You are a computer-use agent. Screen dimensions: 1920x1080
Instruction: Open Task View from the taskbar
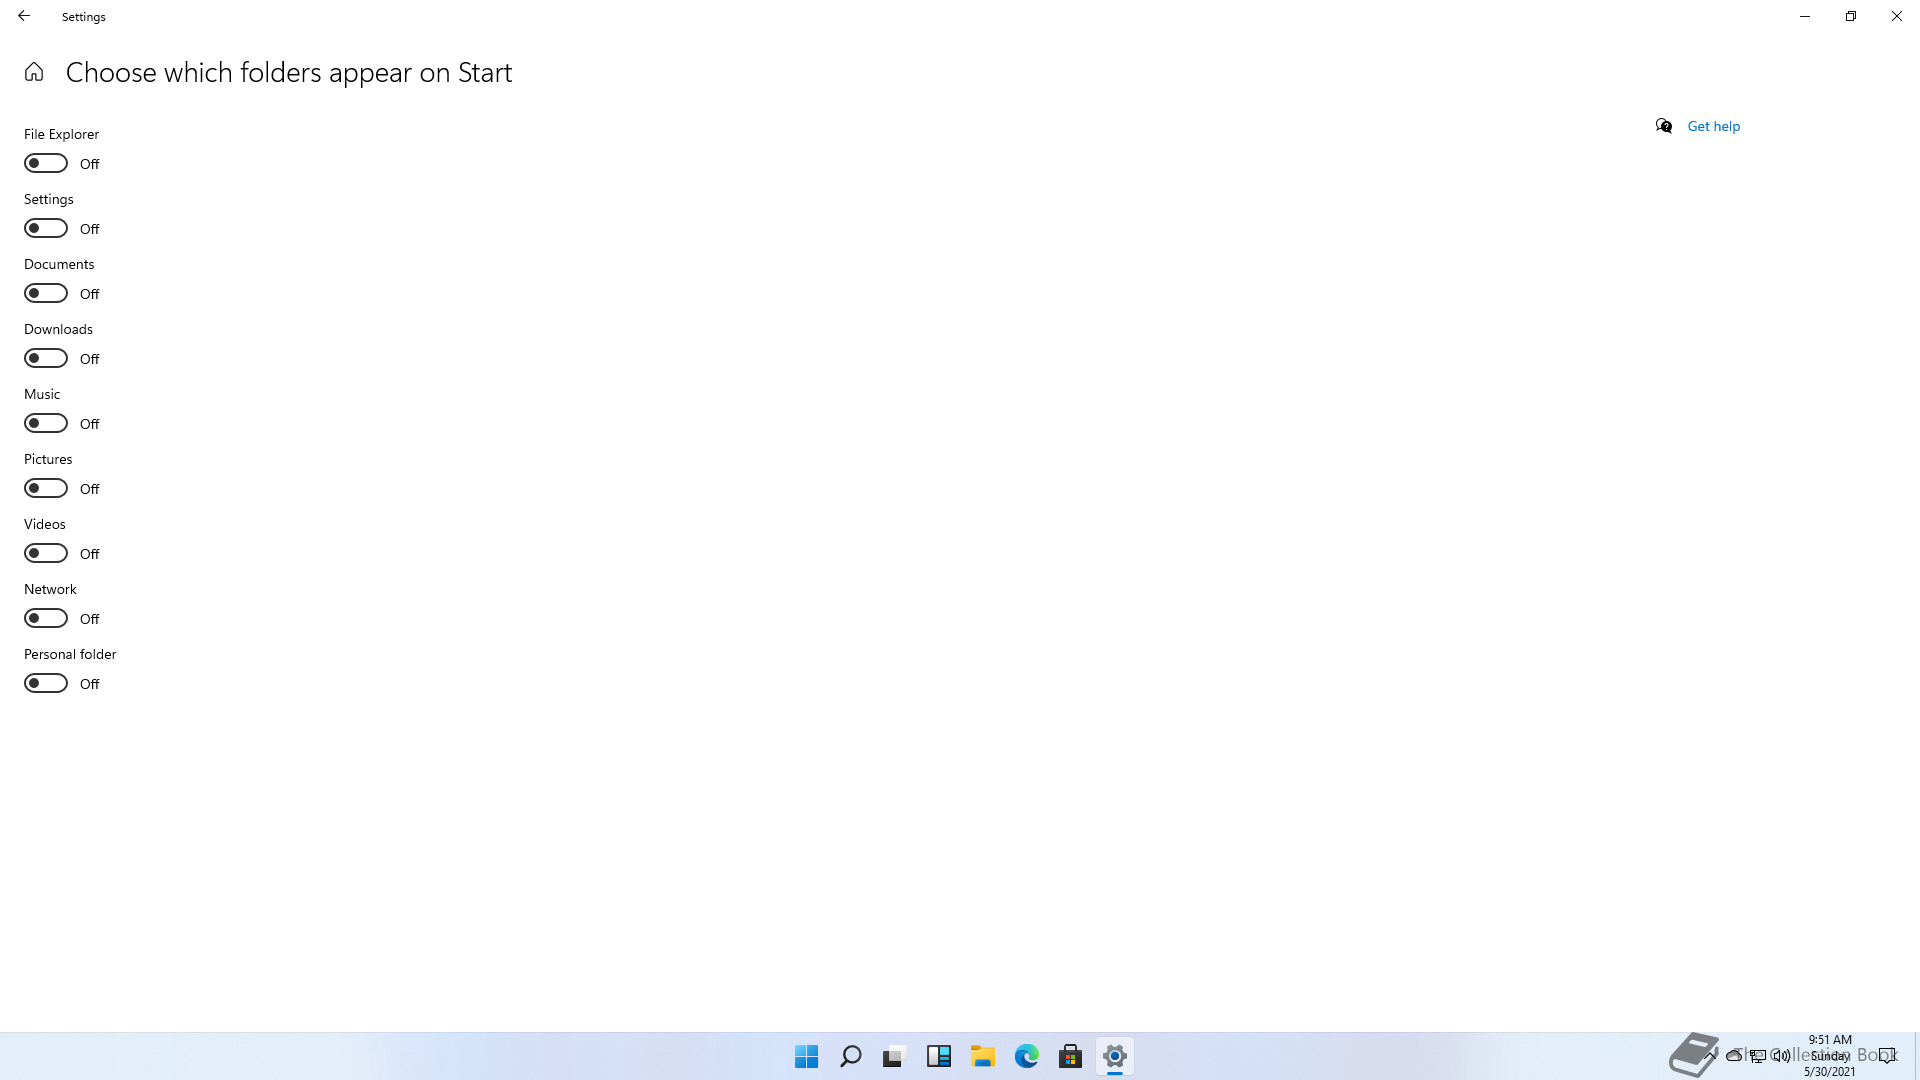point(894,1056)
